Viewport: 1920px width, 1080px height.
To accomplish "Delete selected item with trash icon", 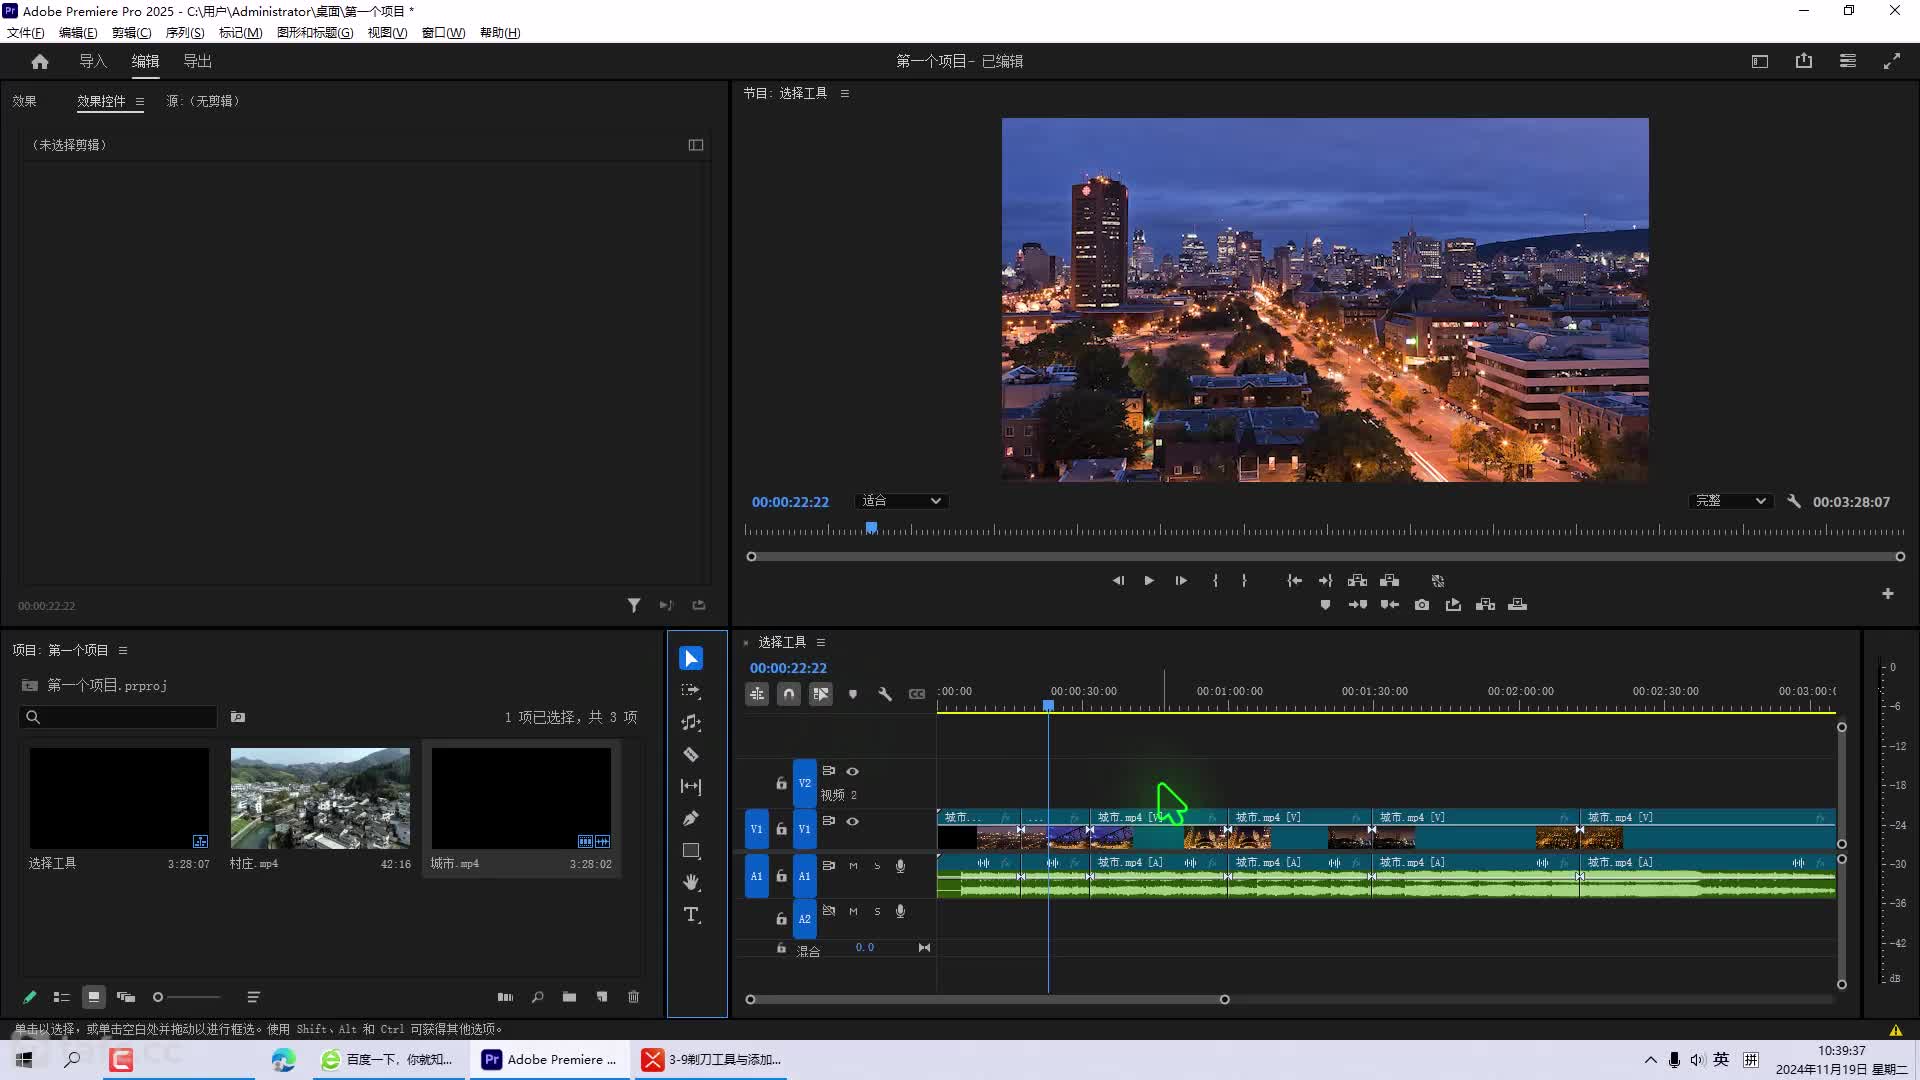I will click(x=633, y=997).
